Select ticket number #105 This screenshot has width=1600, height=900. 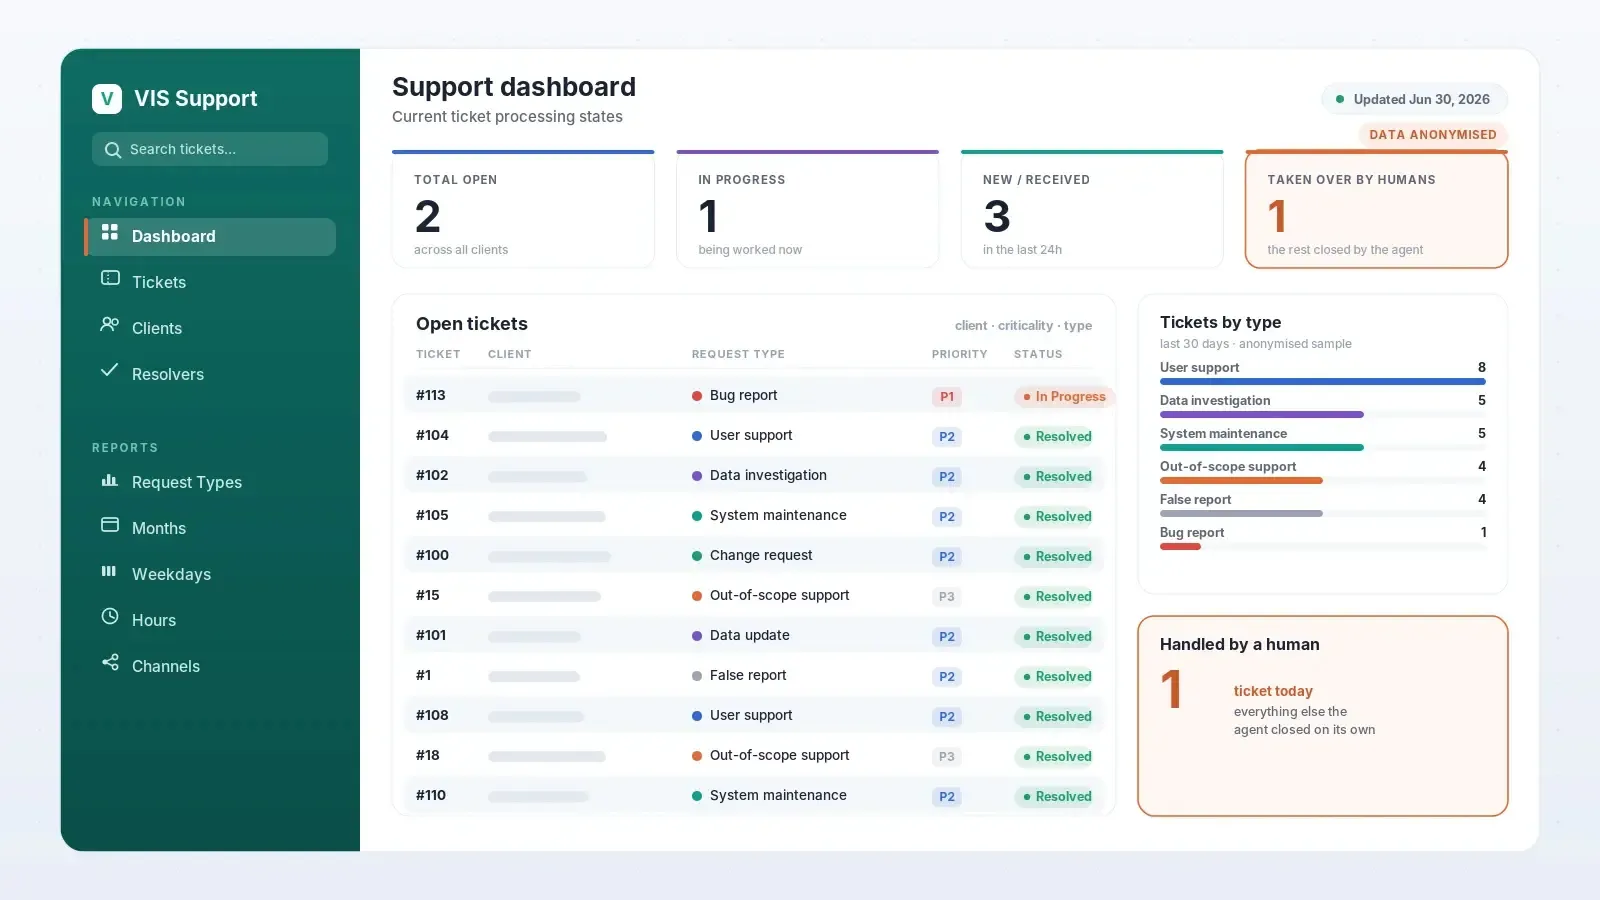coord(432,515)
